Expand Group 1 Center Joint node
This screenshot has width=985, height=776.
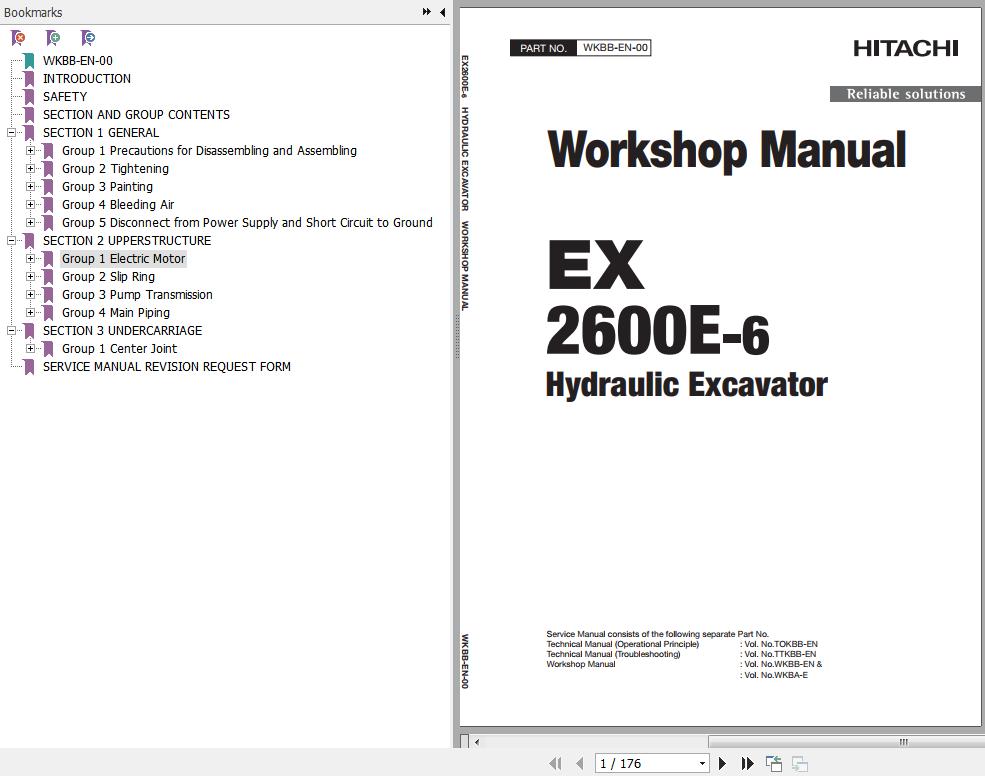coord(30,349)
